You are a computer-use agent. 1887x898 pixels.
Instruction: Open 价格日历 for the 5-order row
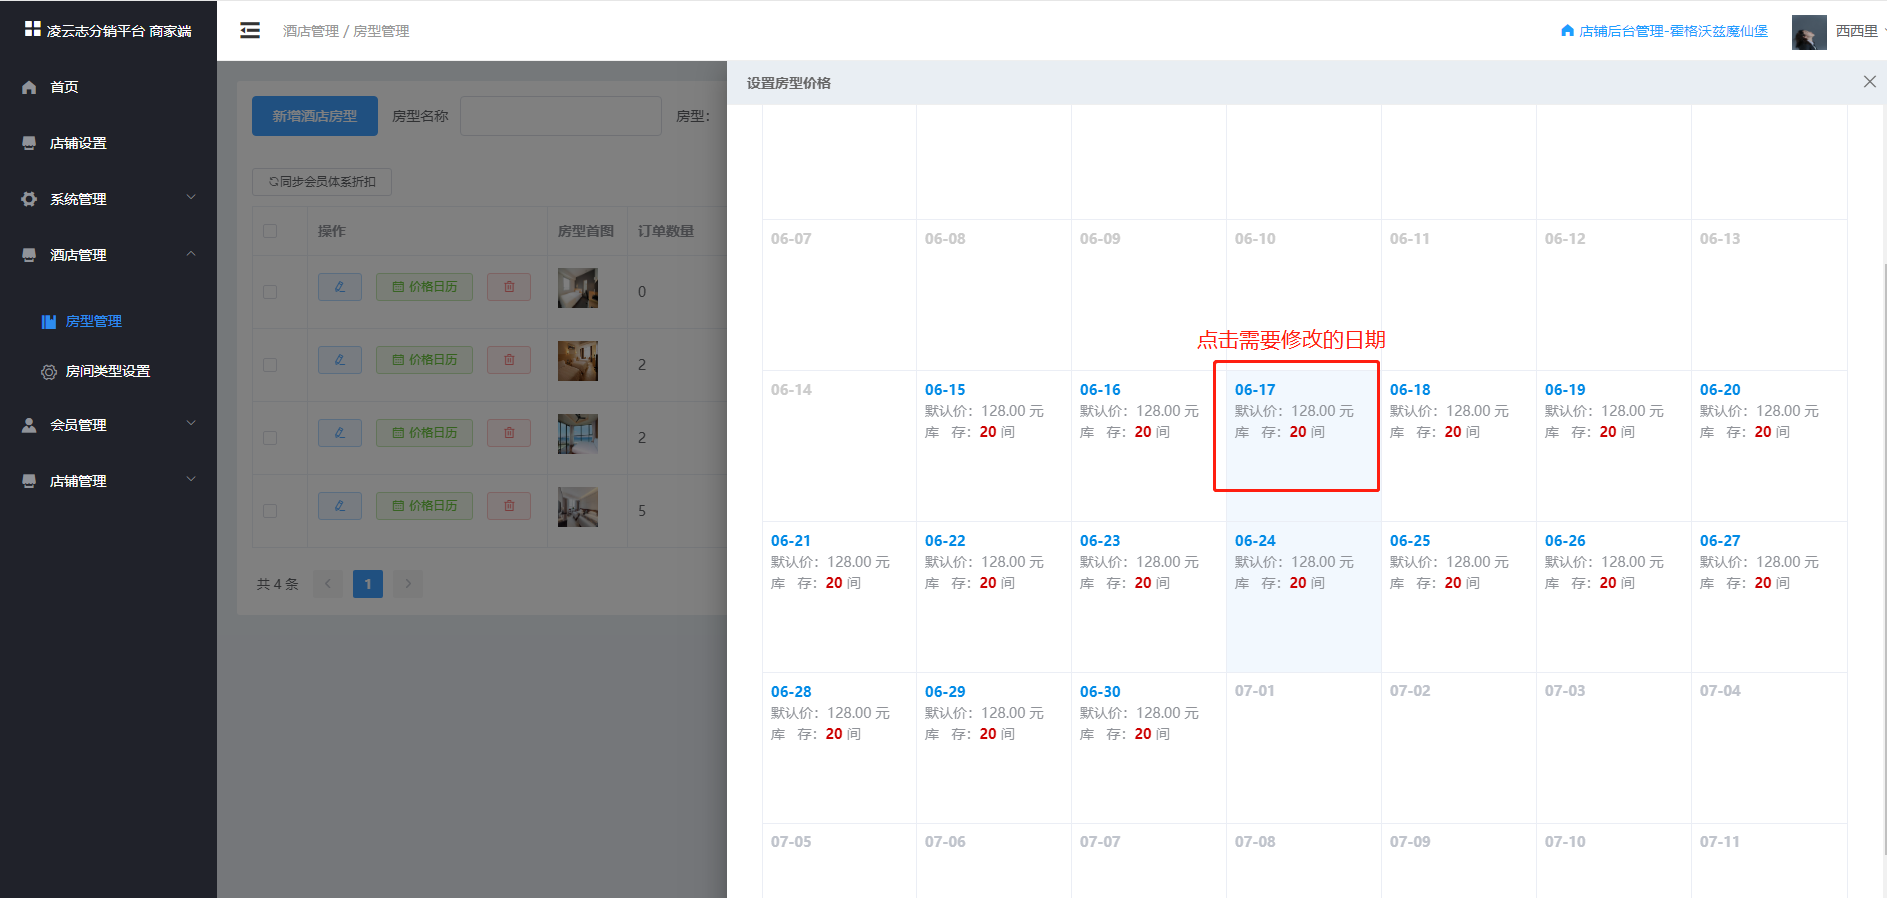click(x=424, y=506)
